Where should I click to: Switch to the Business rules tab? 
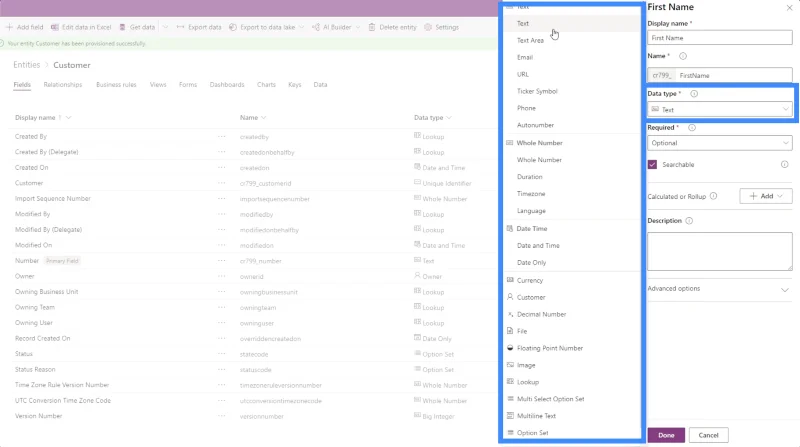point(116,85)
